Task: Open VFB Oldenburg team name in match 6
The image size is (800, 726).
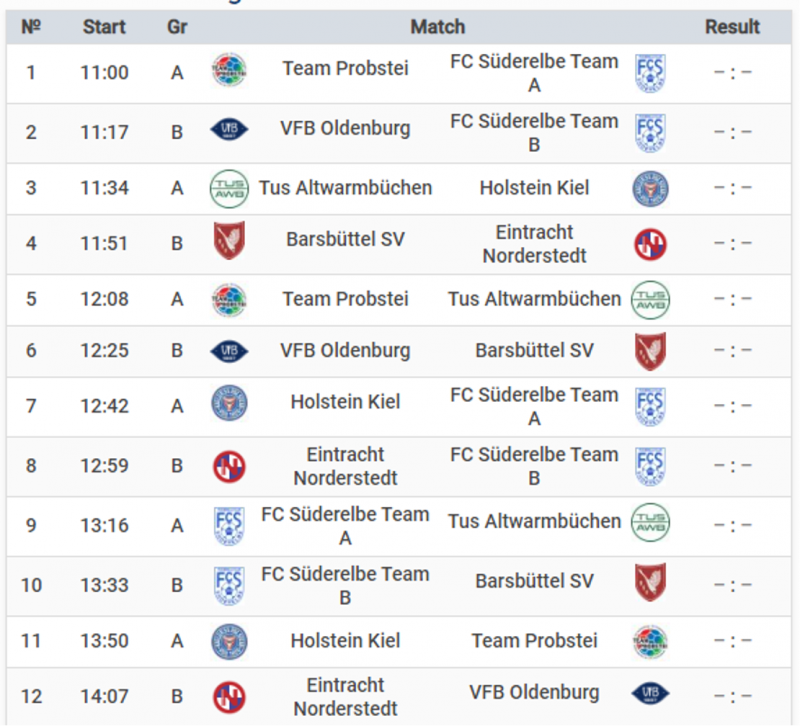Action: (345, 351)
